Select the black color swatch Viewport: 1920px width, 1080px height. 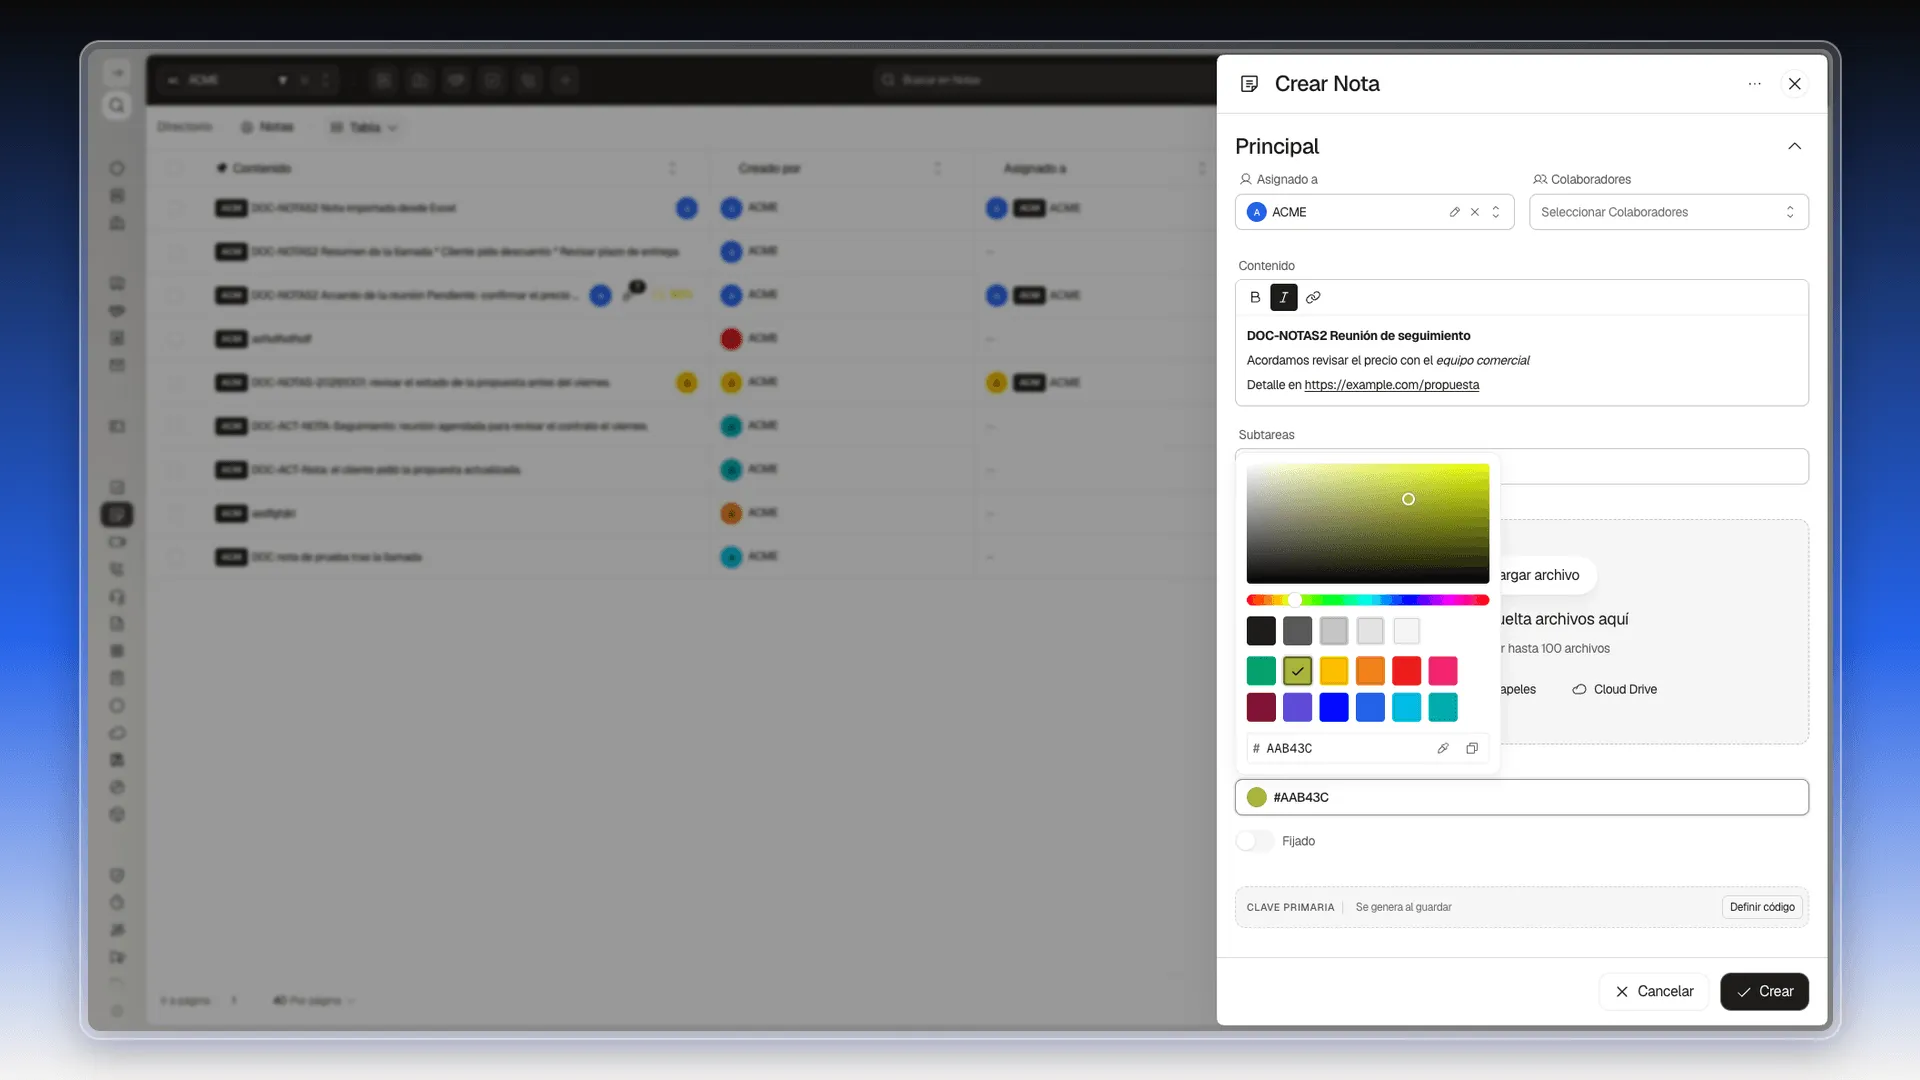(x=1261, y=631)
